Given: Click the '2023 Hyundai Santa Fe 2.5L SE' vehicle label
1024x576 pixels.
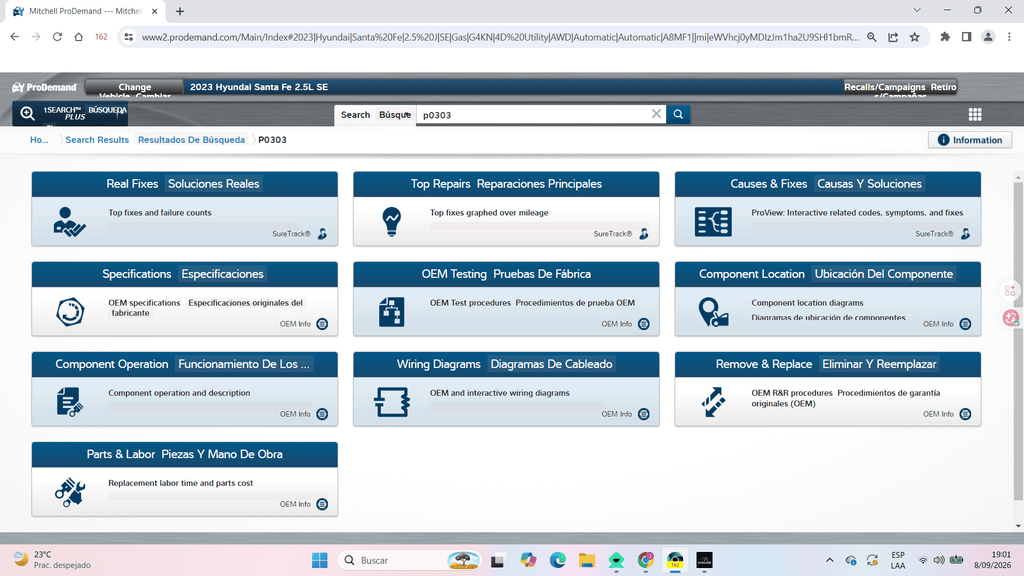Looking at the screenshot, I should click(259, 87).
